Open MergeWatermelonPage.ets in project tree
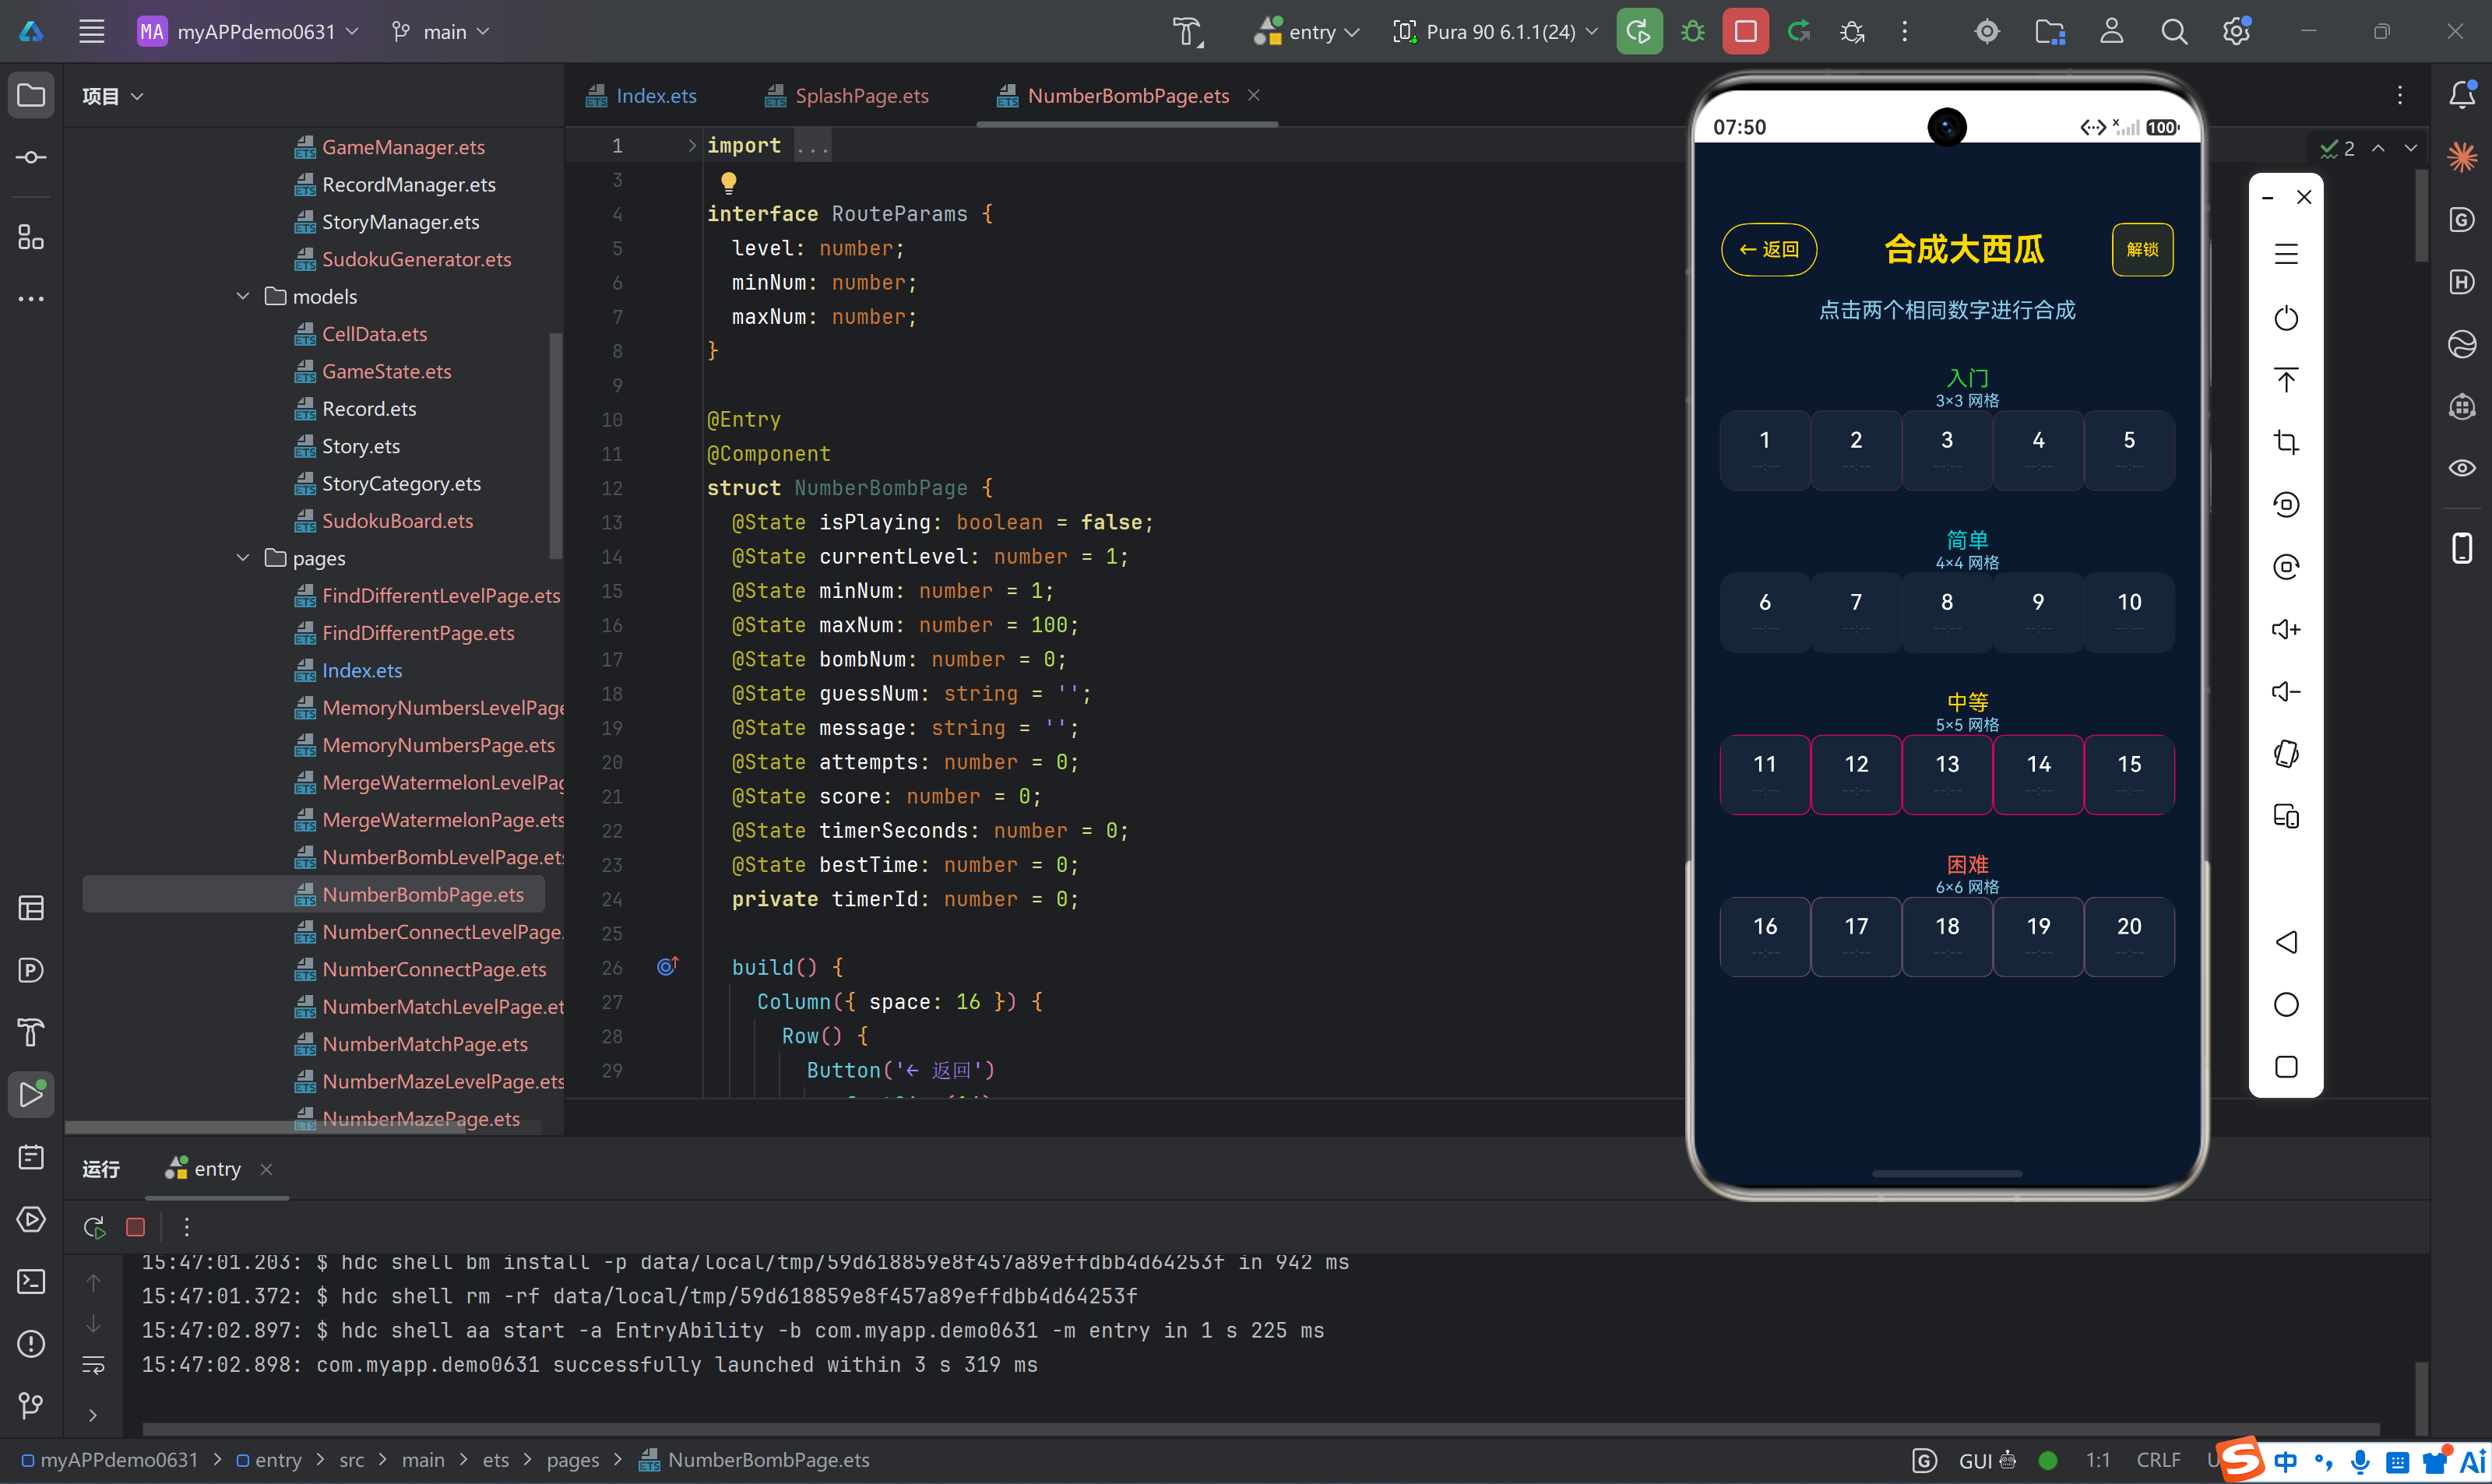This screenshot has width=2492, height=1484. pyautogui.click(x=442, y=820)
